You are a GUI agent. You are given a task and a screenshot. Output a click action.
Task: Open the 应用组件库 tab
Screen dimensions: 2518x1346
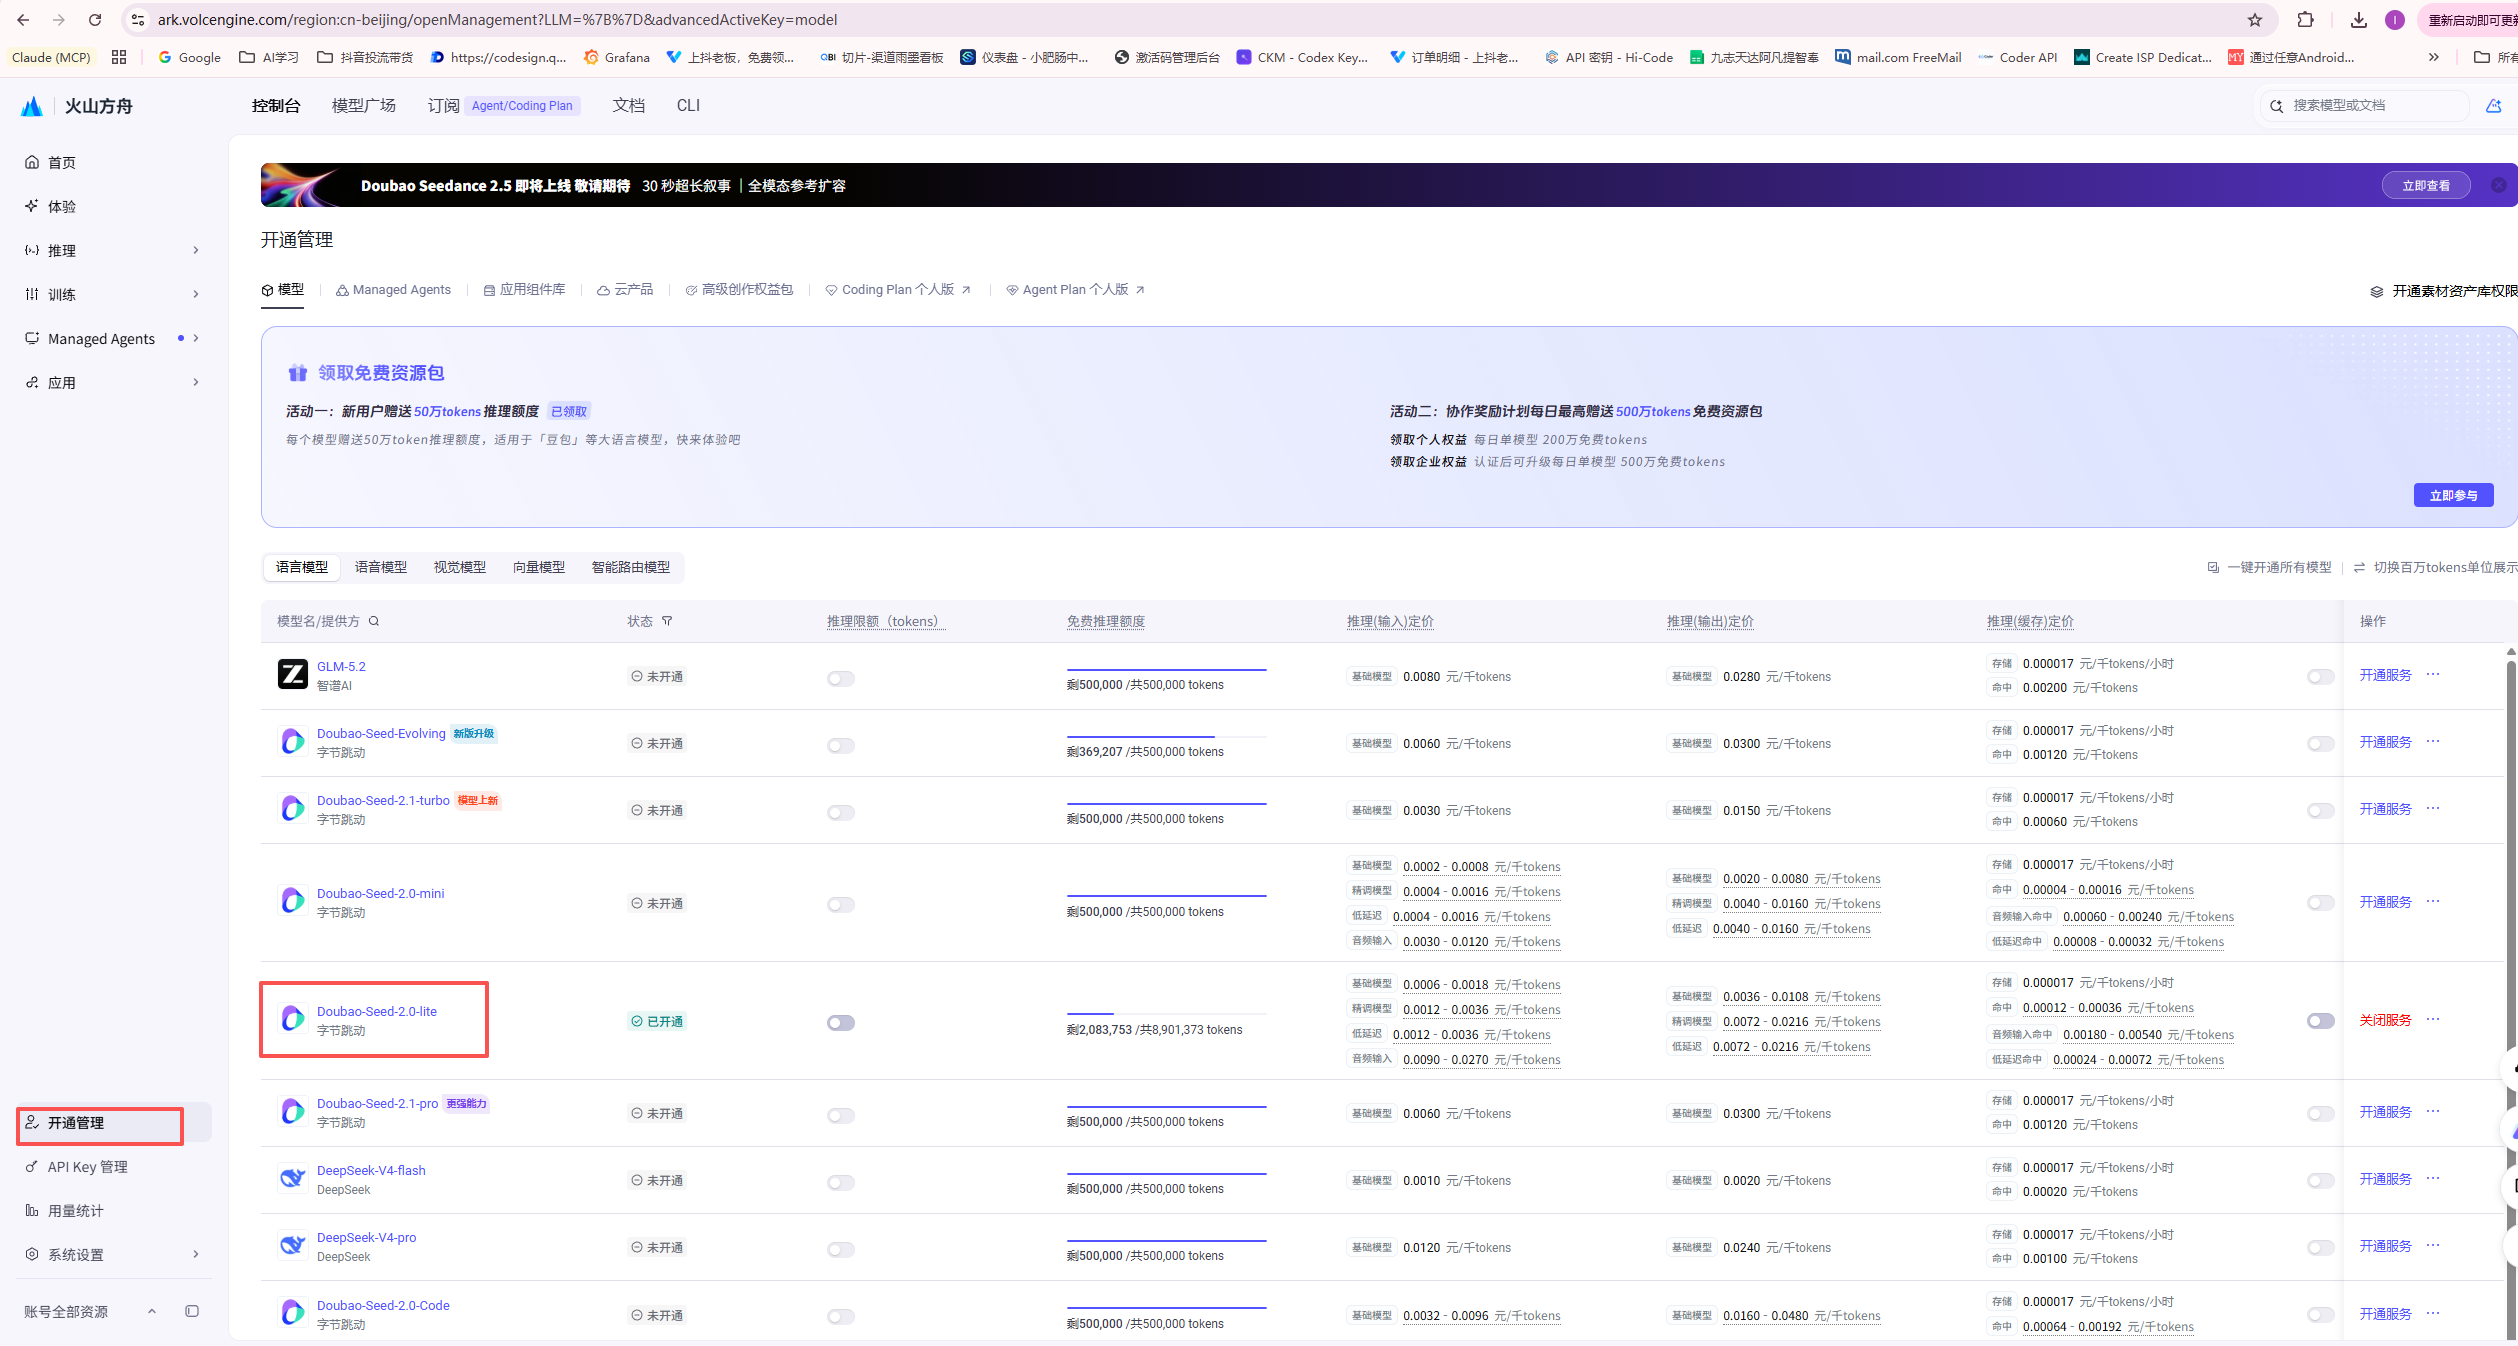pyautogui.click(x=524, y=290)
